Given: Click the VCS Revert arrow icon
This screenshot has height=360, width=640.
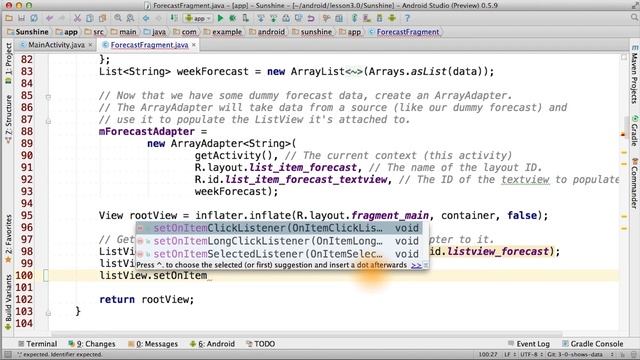Looking at the screenshot, I should (311, 18).
